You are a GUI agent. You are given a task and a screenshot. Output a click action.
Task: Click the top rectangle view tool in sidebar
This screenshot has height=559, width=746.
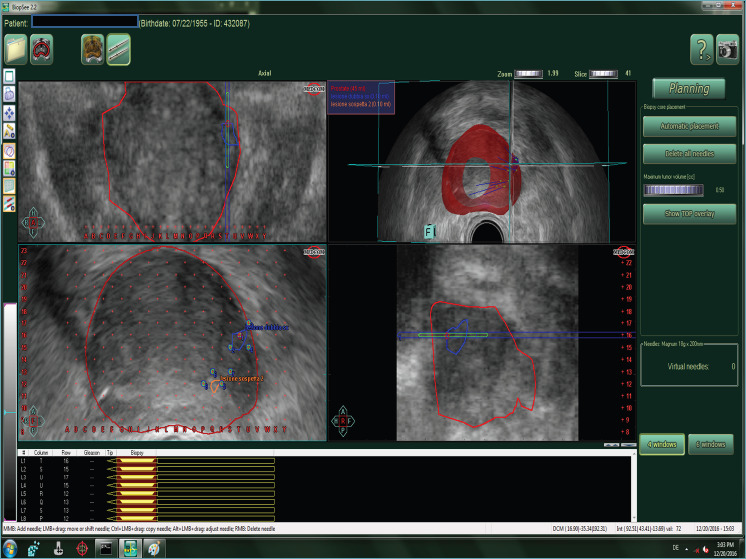pos(9,76)
